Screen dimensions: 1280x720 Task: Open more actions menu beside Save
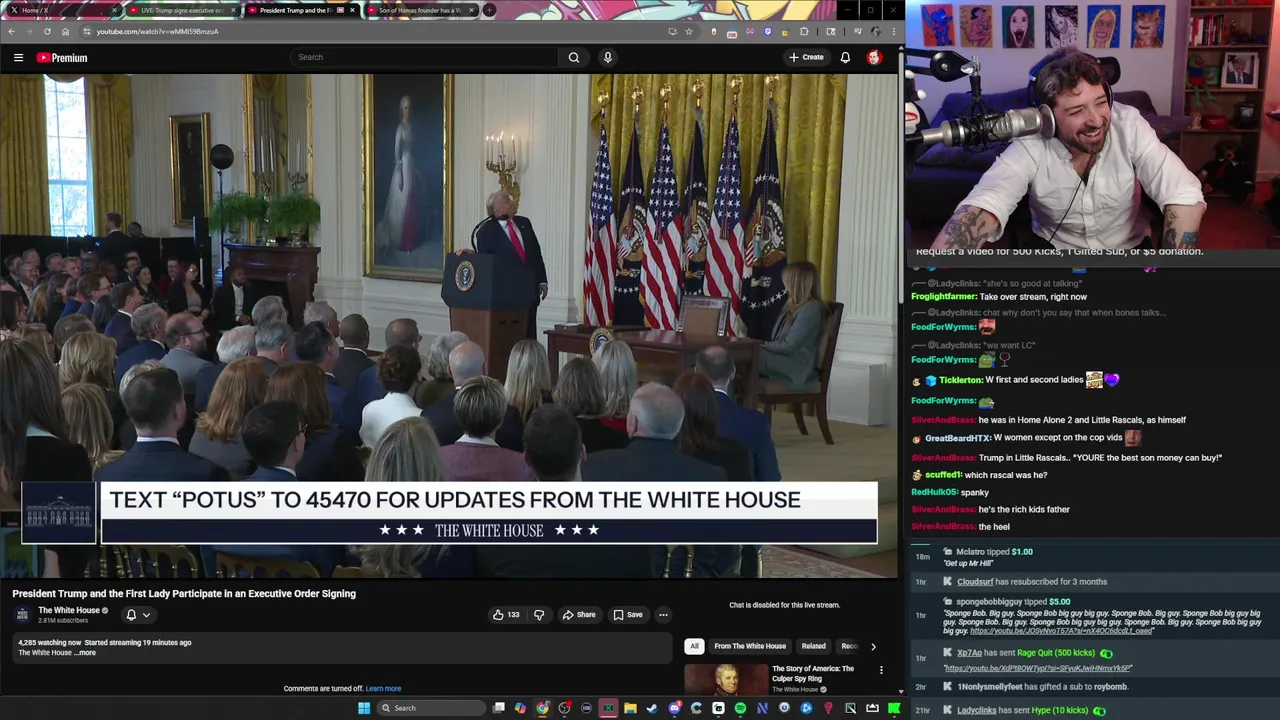point(663,615)
